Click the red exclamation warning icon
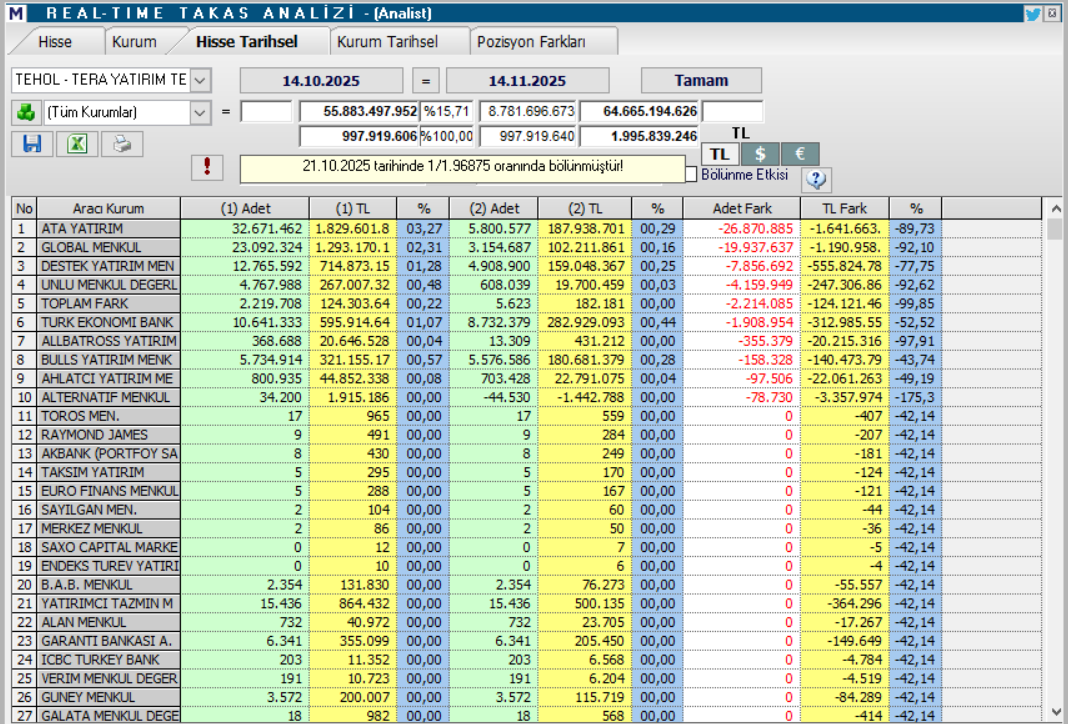Image resolution: width=1068 pixels, height=724 pixels. click(206, 167)
